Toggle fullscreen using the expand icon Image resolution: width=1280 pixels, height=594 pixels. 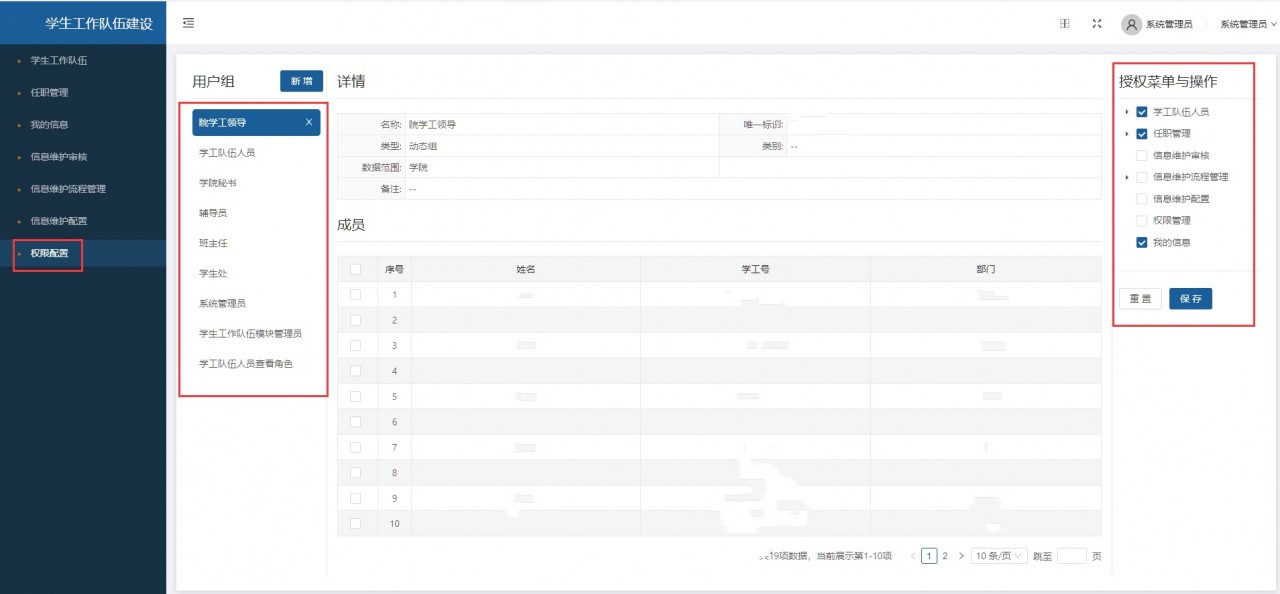coord(1096,24)
